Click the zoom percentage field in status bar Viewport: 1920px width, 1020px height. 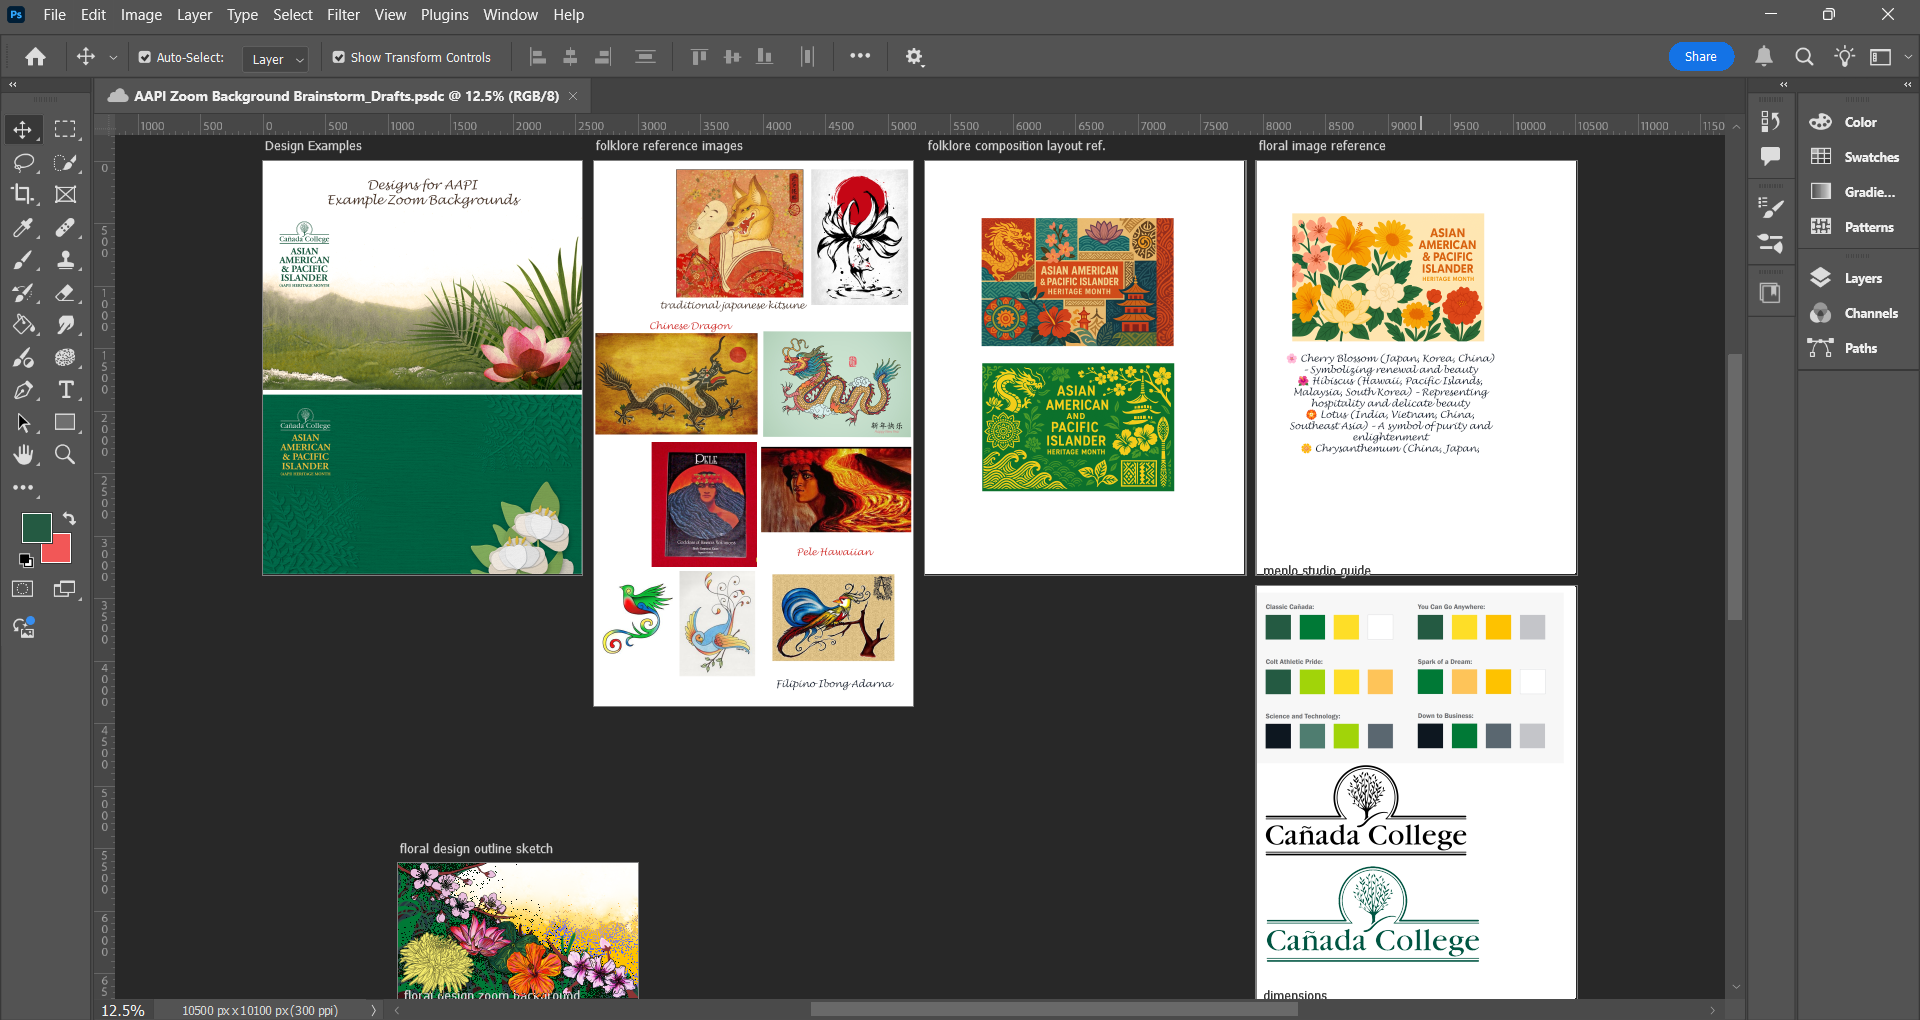point(124,1010)
